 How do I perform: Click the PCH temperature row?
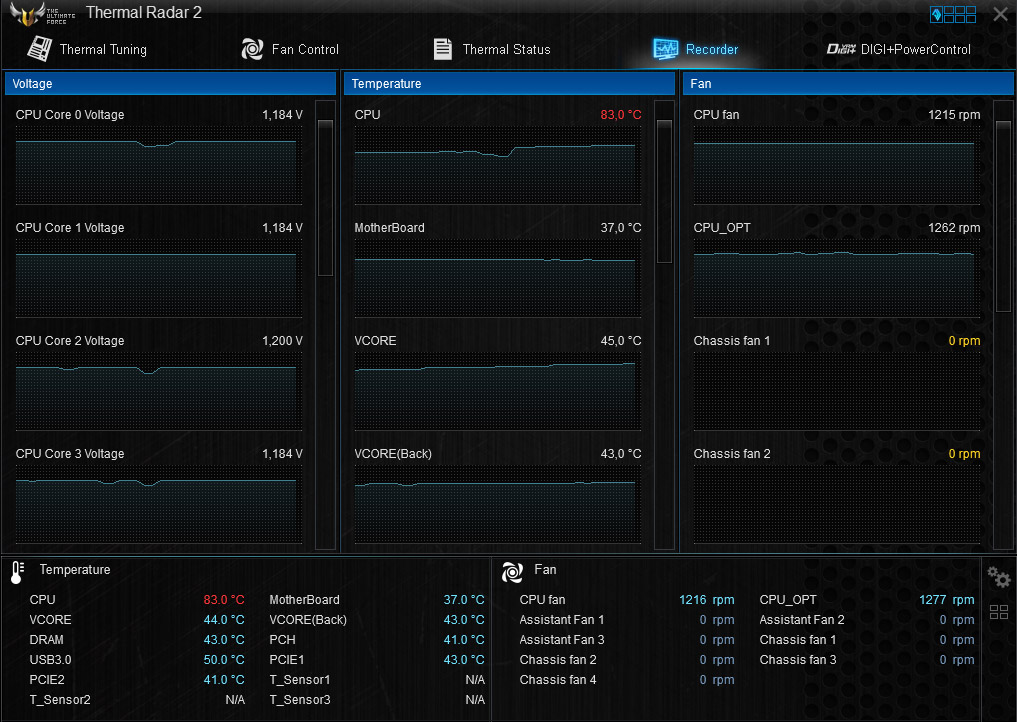click(377, 640)
